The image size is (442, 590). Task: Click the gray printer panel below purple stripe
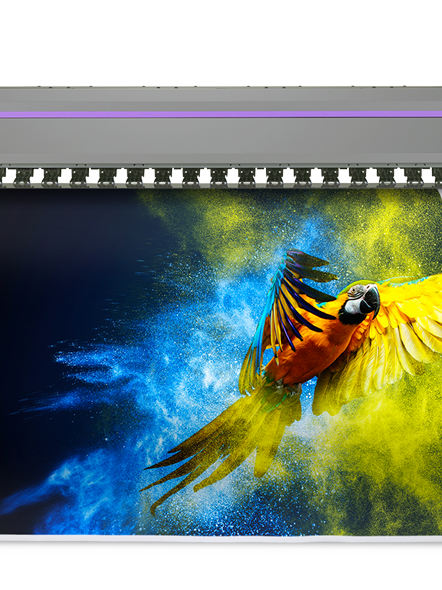tap(221, 140)
